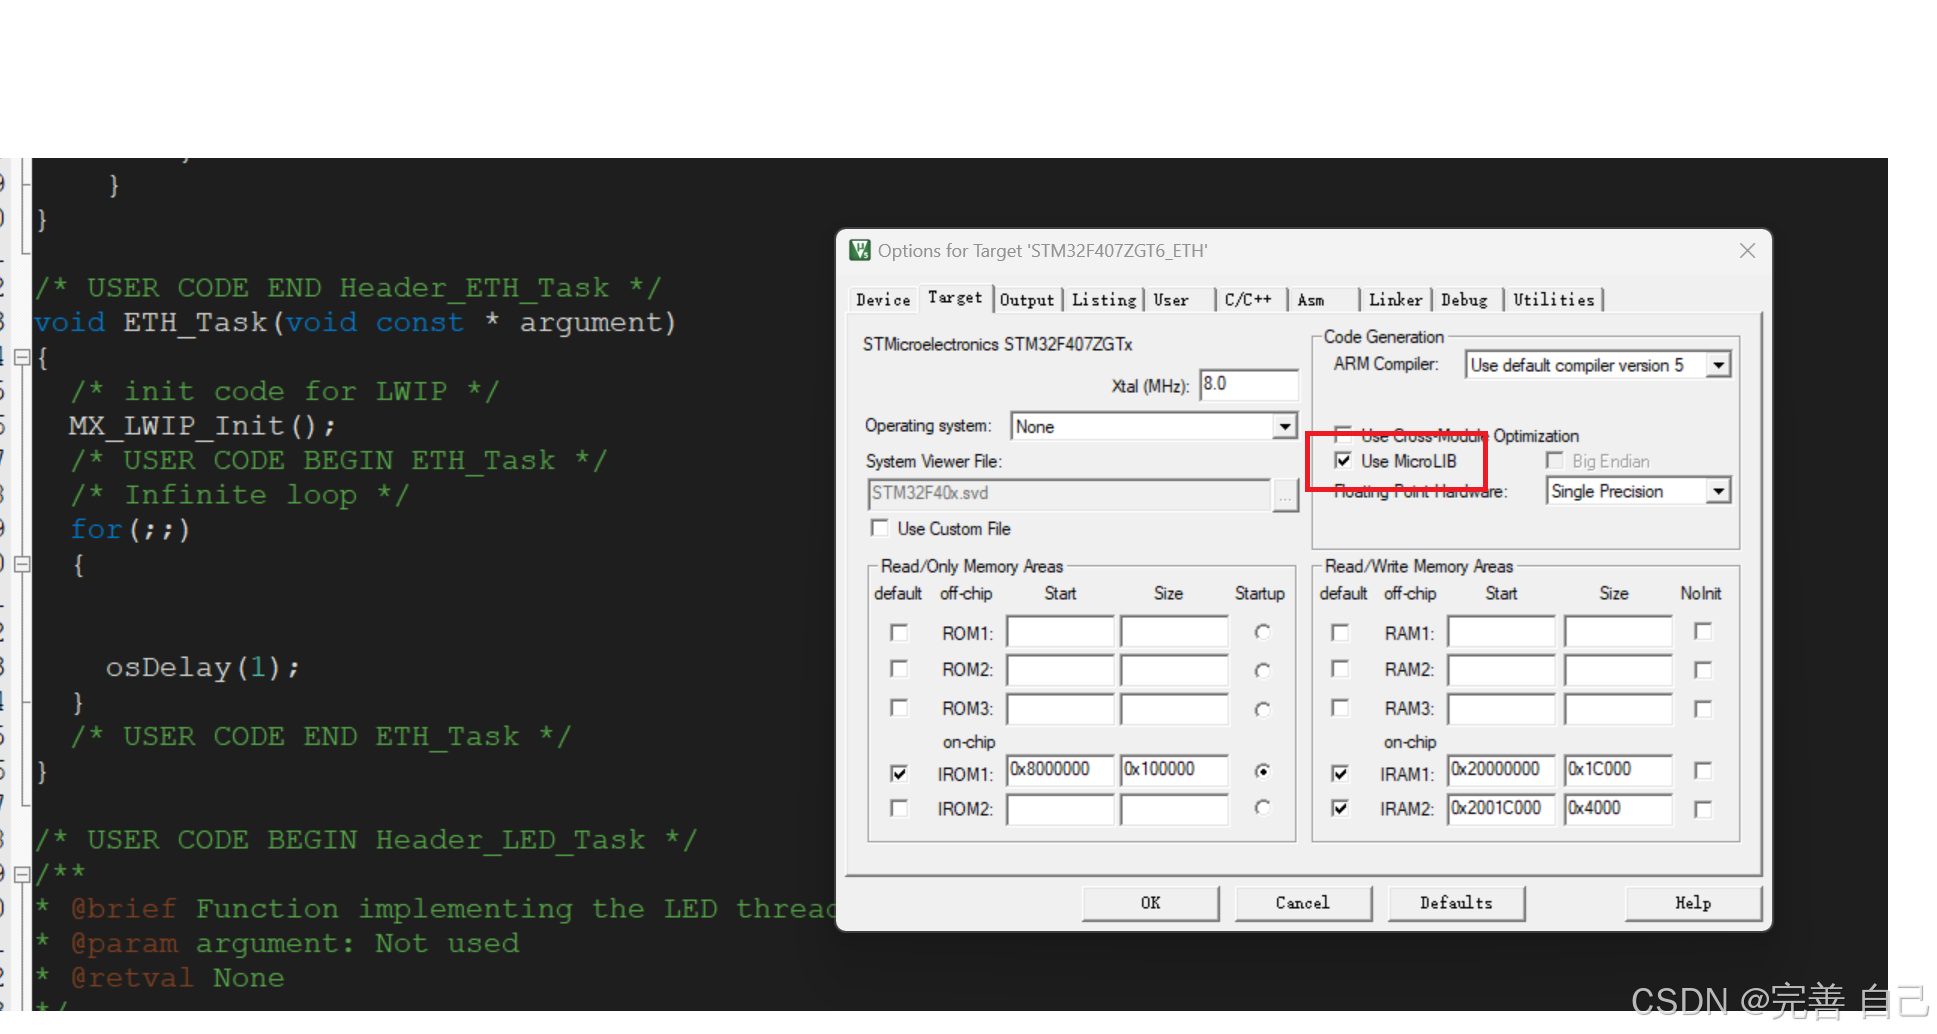
Task: Click the Keil icon in the dialog title bar
Action: pos(860,251)
